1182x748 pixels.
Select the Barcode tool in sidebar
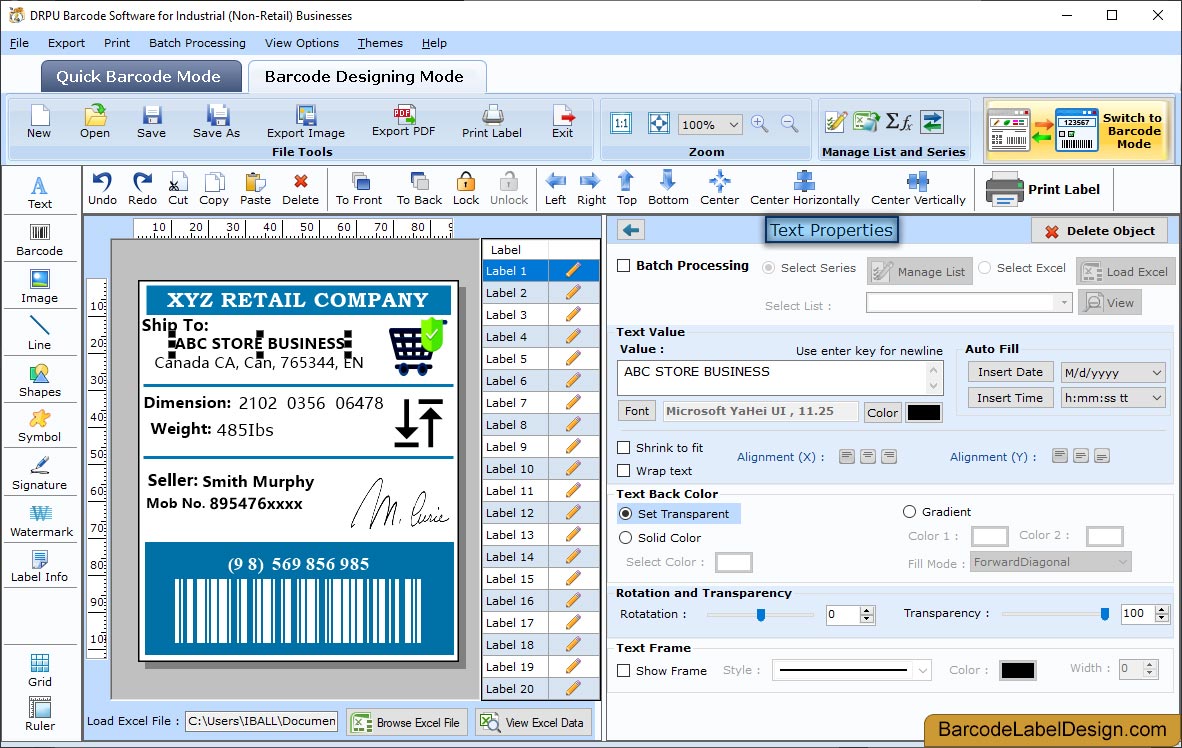tap(39, 240)
